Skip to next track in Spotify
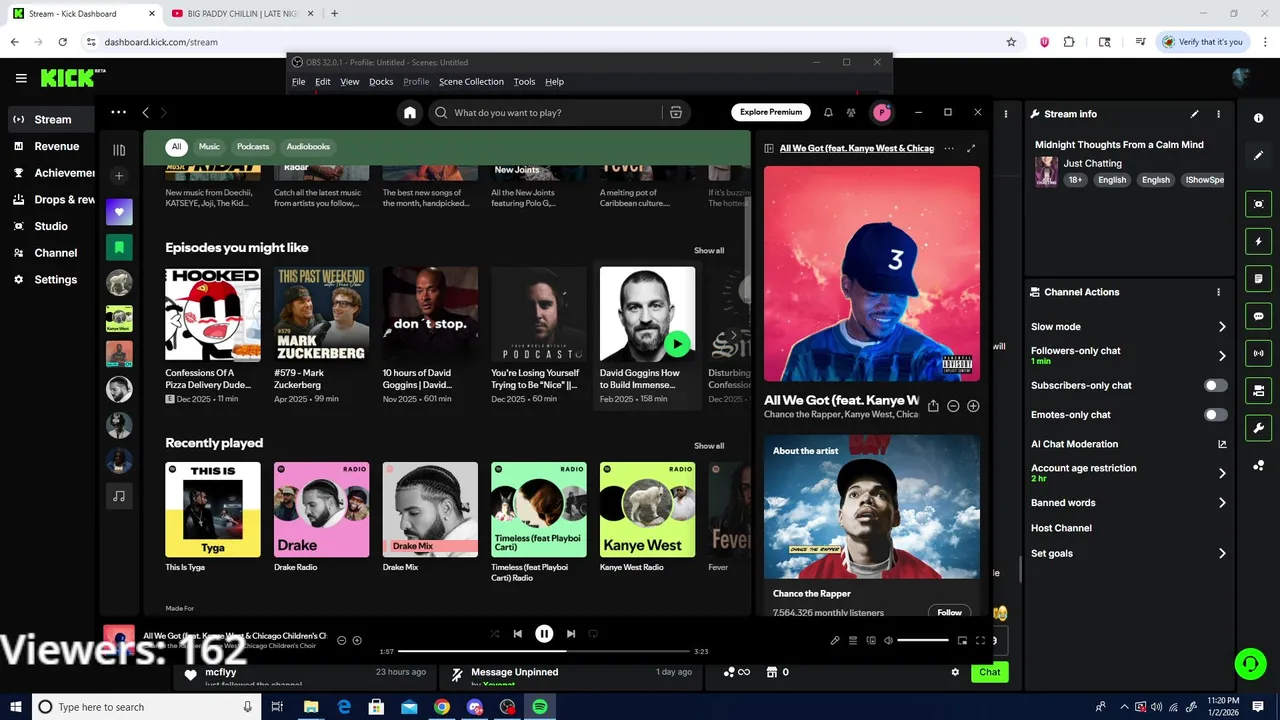This screenshot has width=1280, height=720. (571, 634)
